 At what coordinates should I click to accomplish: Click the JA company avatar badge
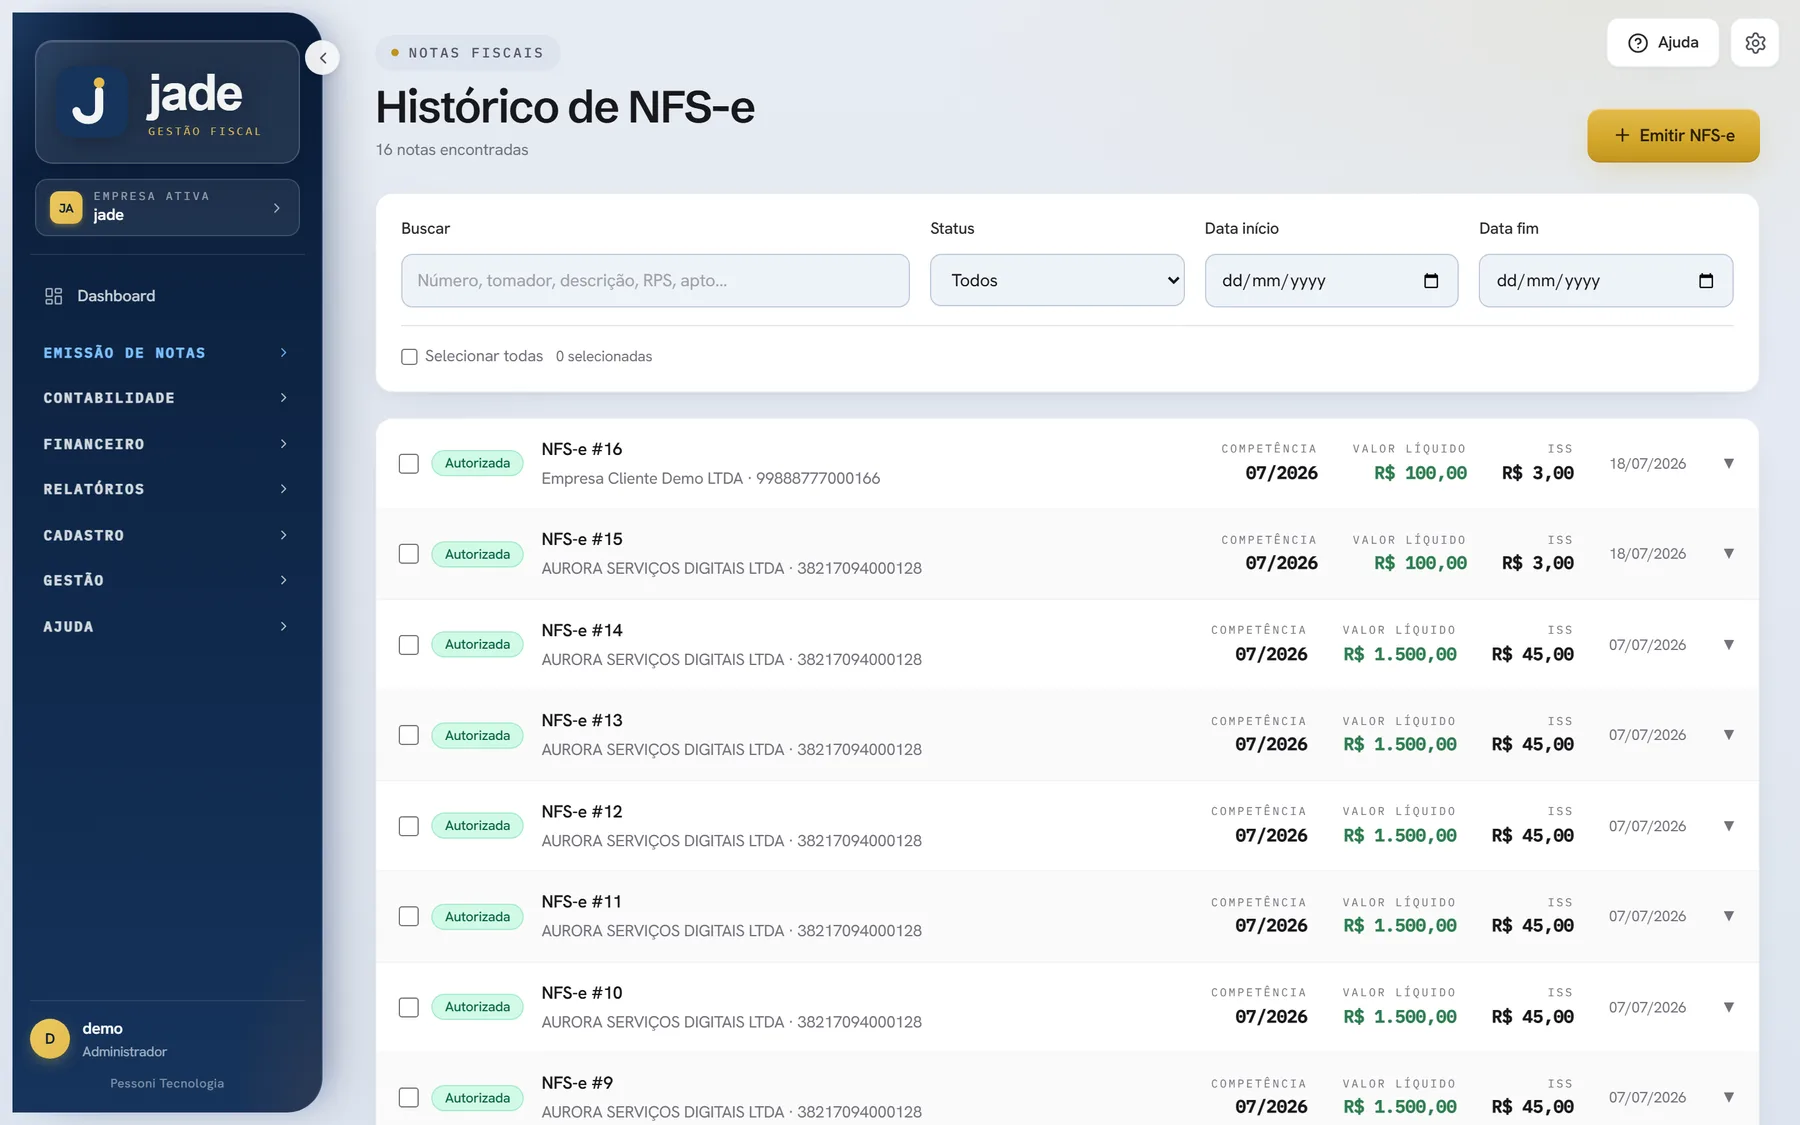coord(66,208)
